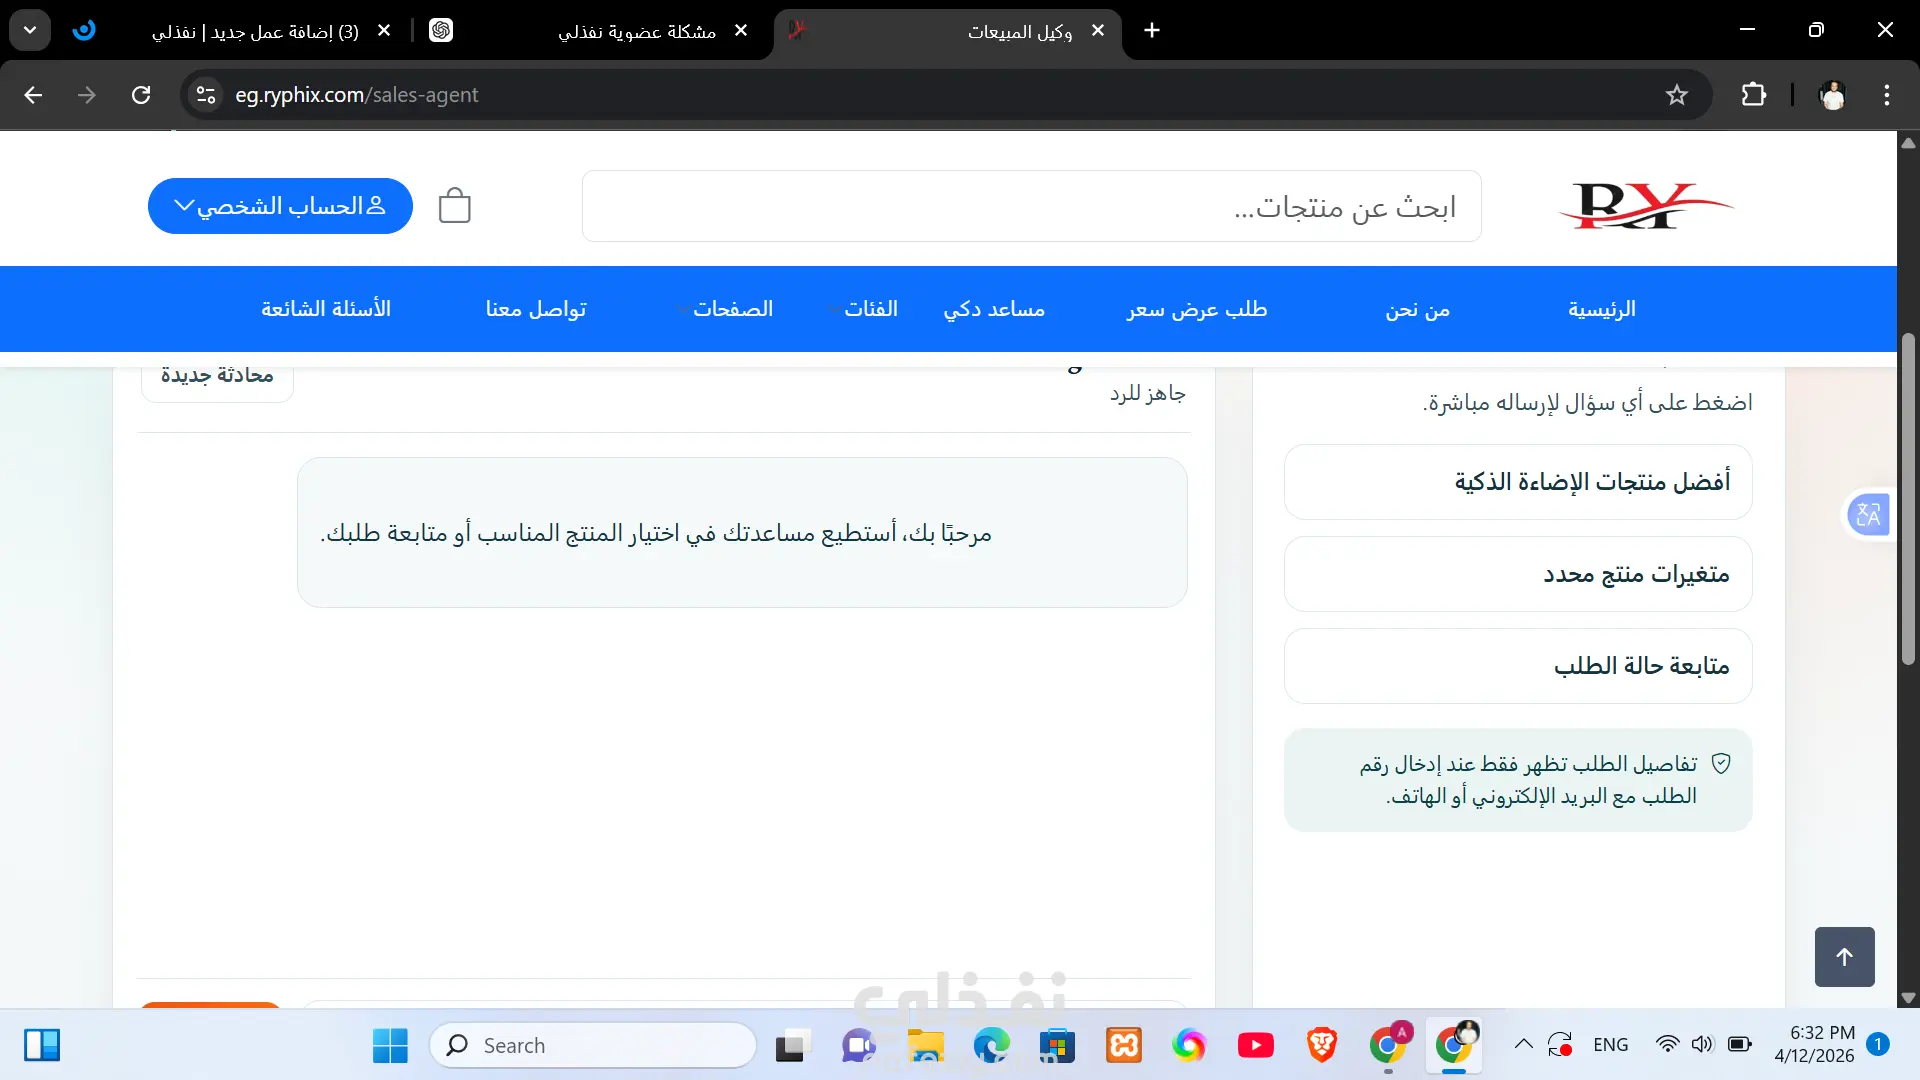Click the scroll-to-top arrow button
Screen dimensions: 1920x1080
point(1844,957)
